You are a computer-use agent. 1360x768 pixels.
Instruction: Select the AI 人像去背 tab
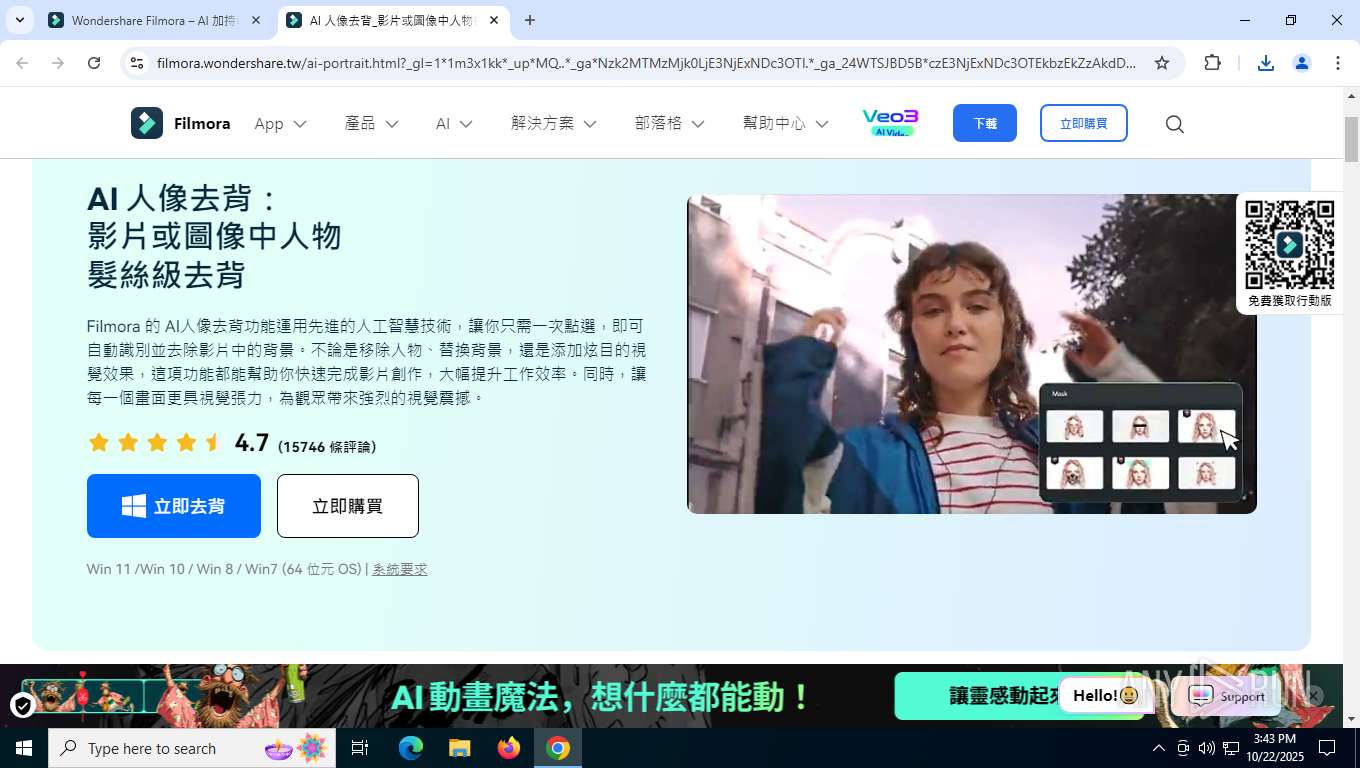[391, 20]
